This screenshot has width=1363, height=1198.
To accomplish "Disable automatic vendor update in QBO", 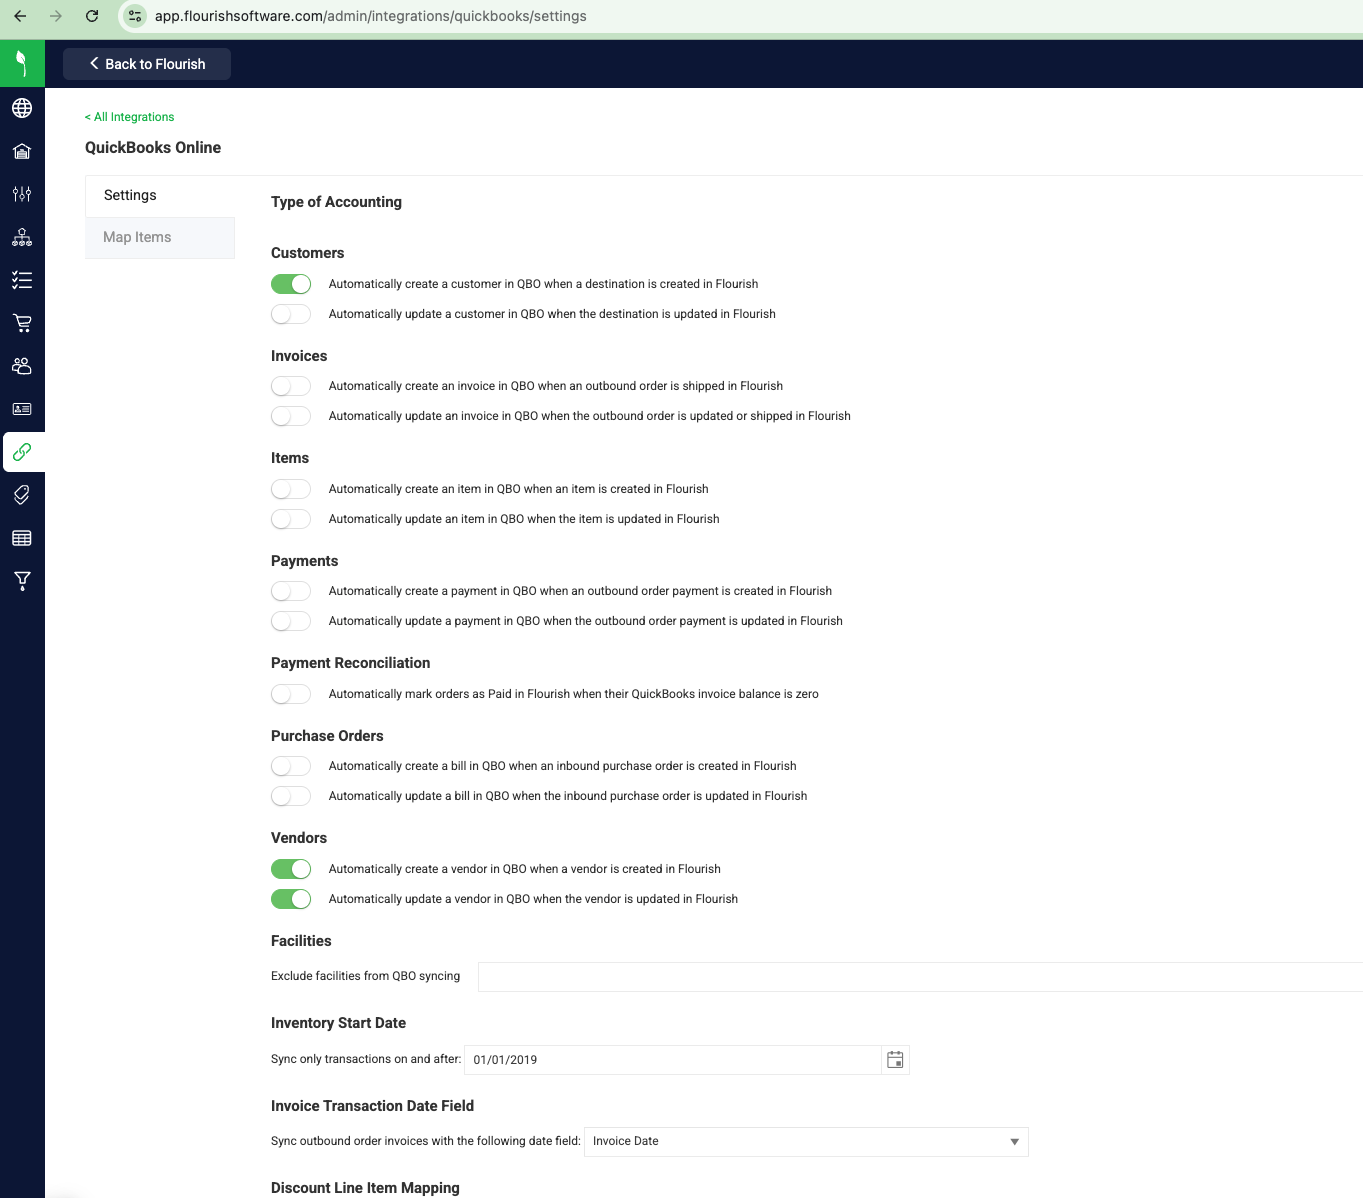I will [291, 899].
